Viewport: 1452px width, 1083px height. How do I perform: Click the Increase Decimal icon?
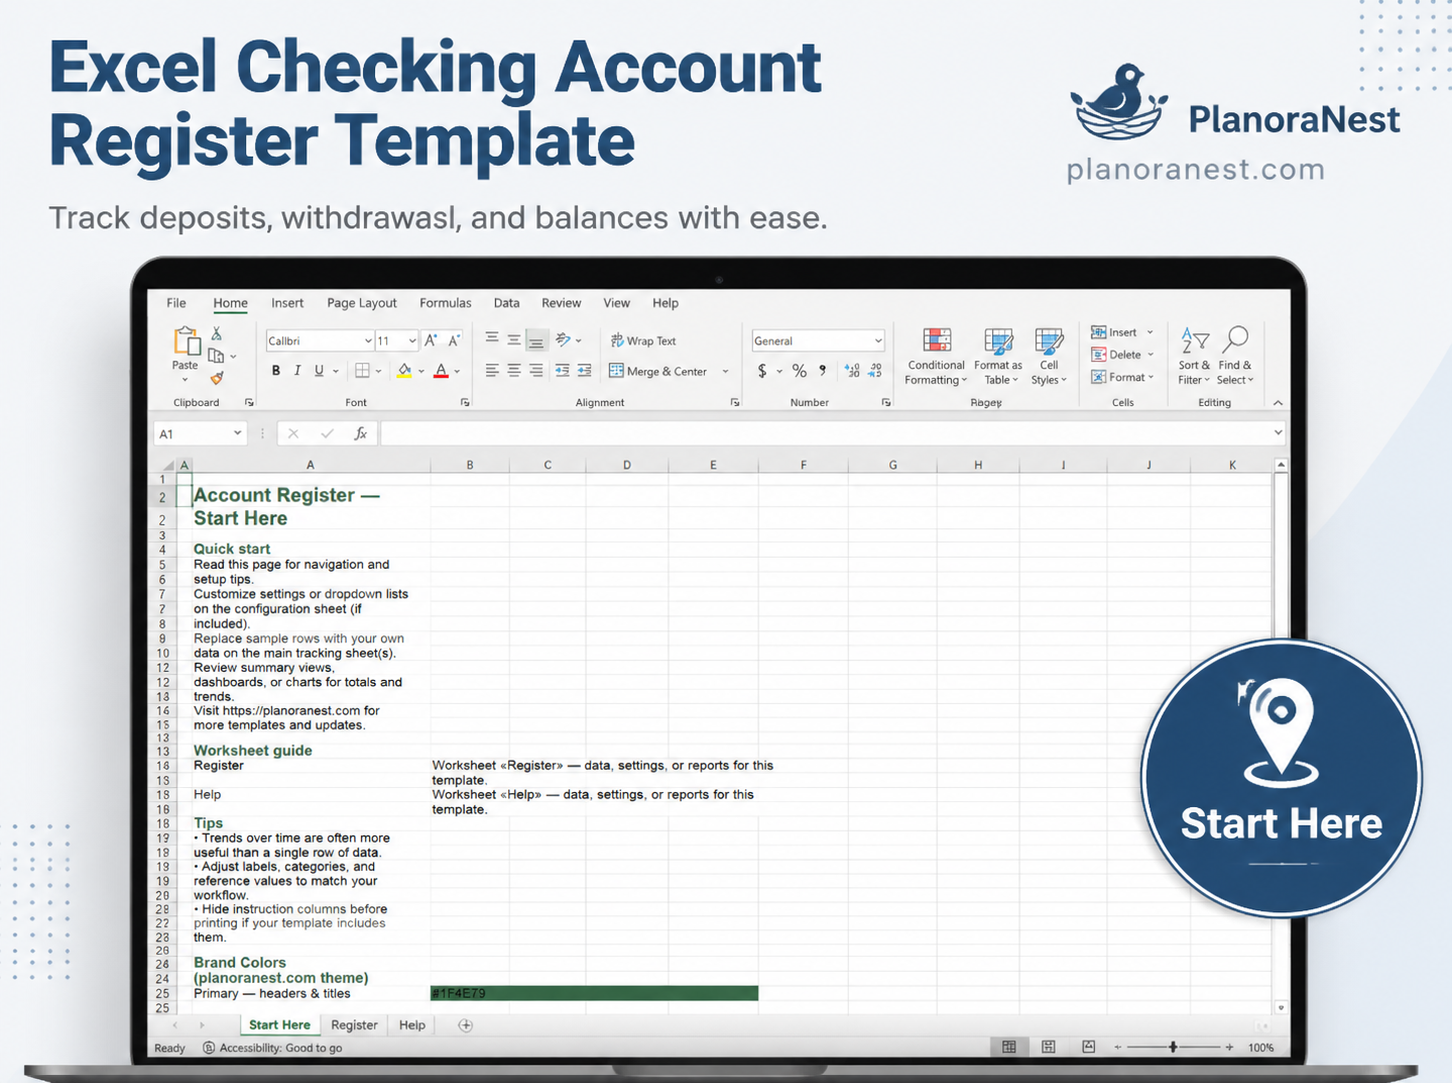(x=852, y=371)
